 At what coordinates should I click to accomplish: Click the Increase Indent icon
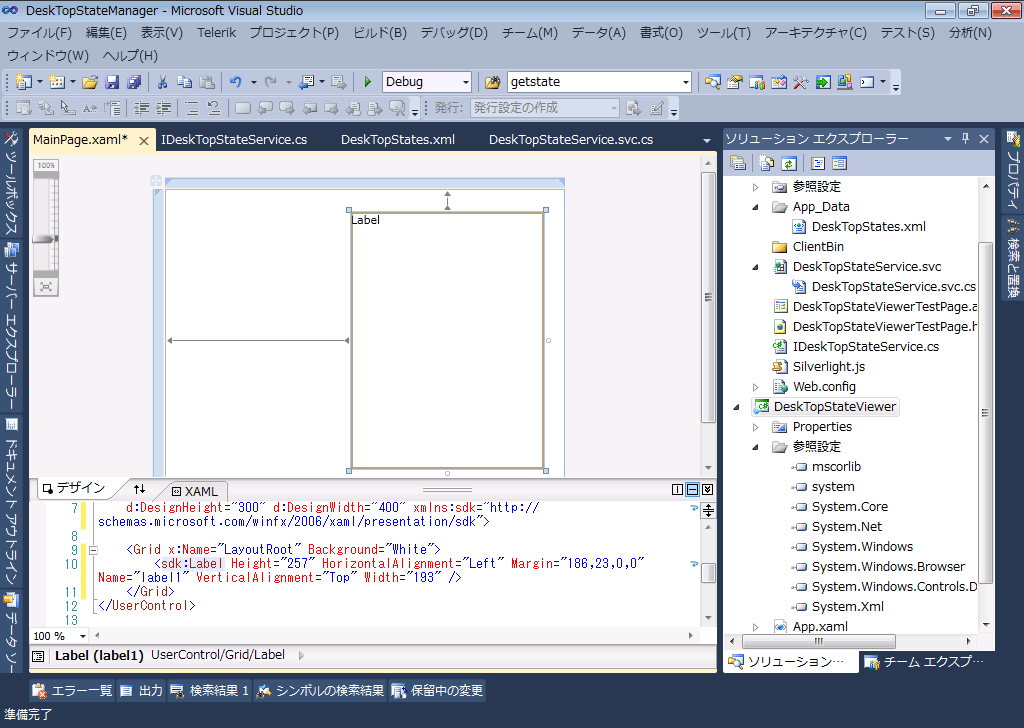click(164, 108)
